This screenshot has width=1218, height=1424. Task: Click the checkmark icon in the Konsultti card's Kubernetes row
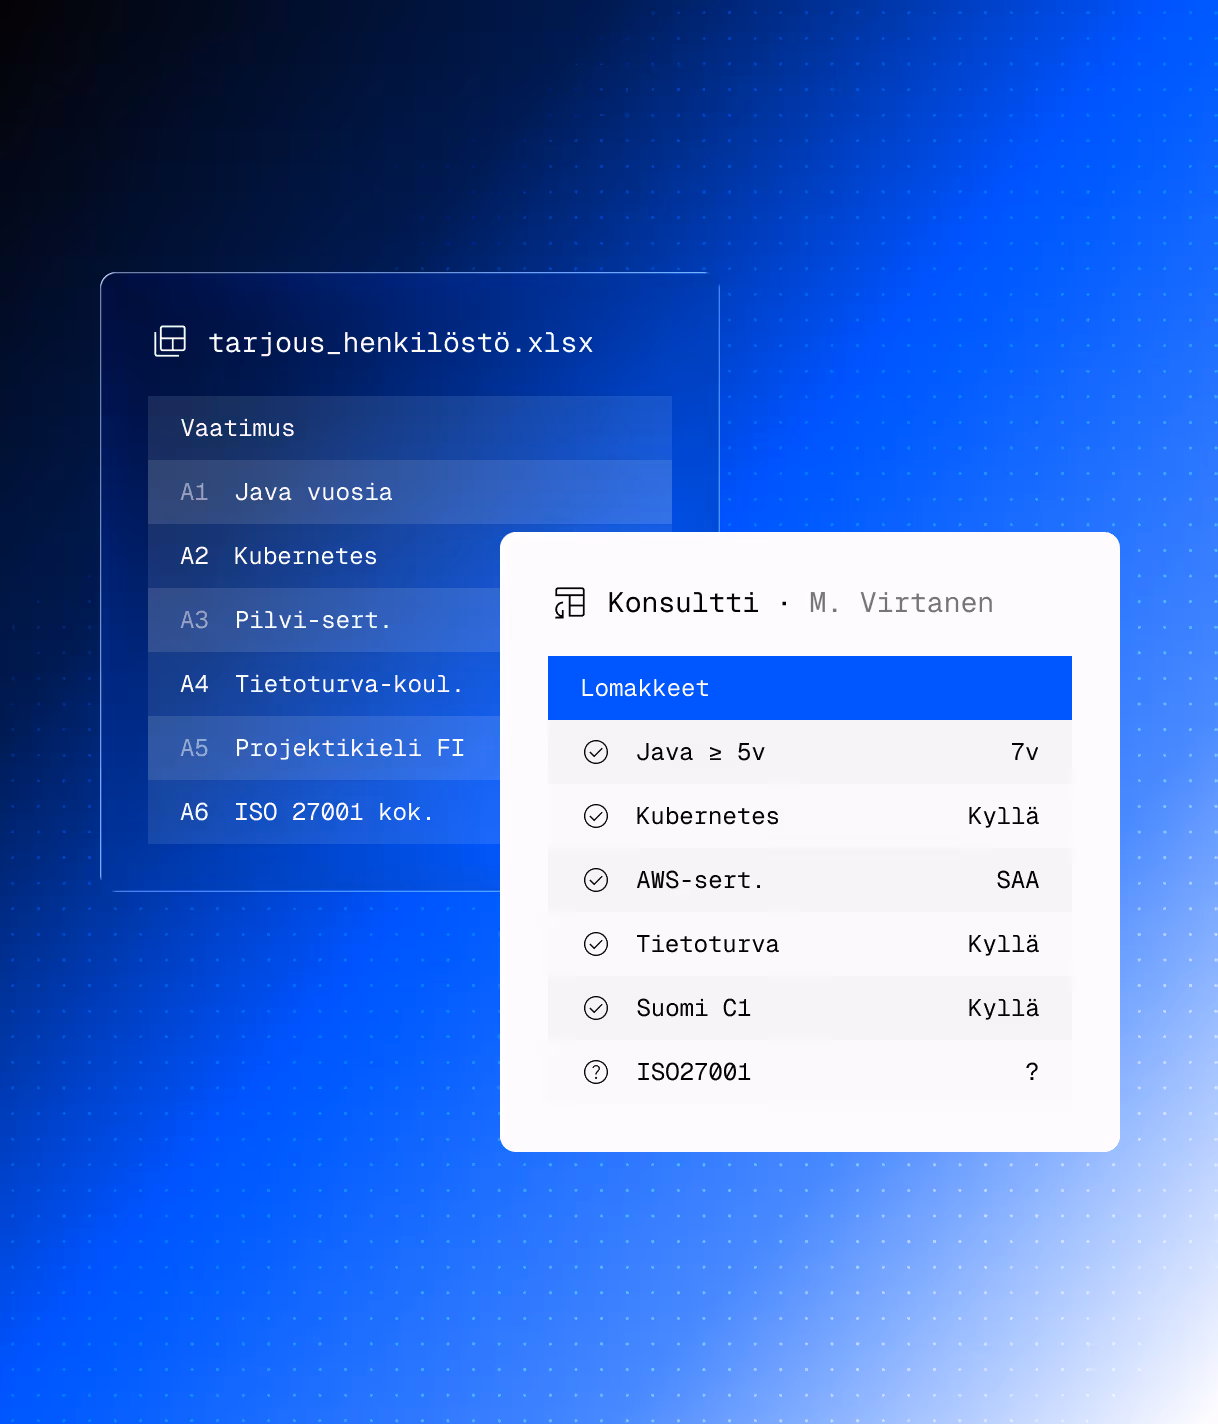596,816
